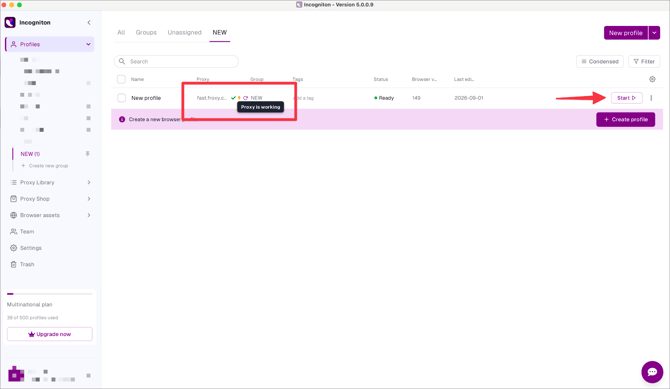Click the user avatar at bottom left
The image size is (670, 389).
pos(16,374)
